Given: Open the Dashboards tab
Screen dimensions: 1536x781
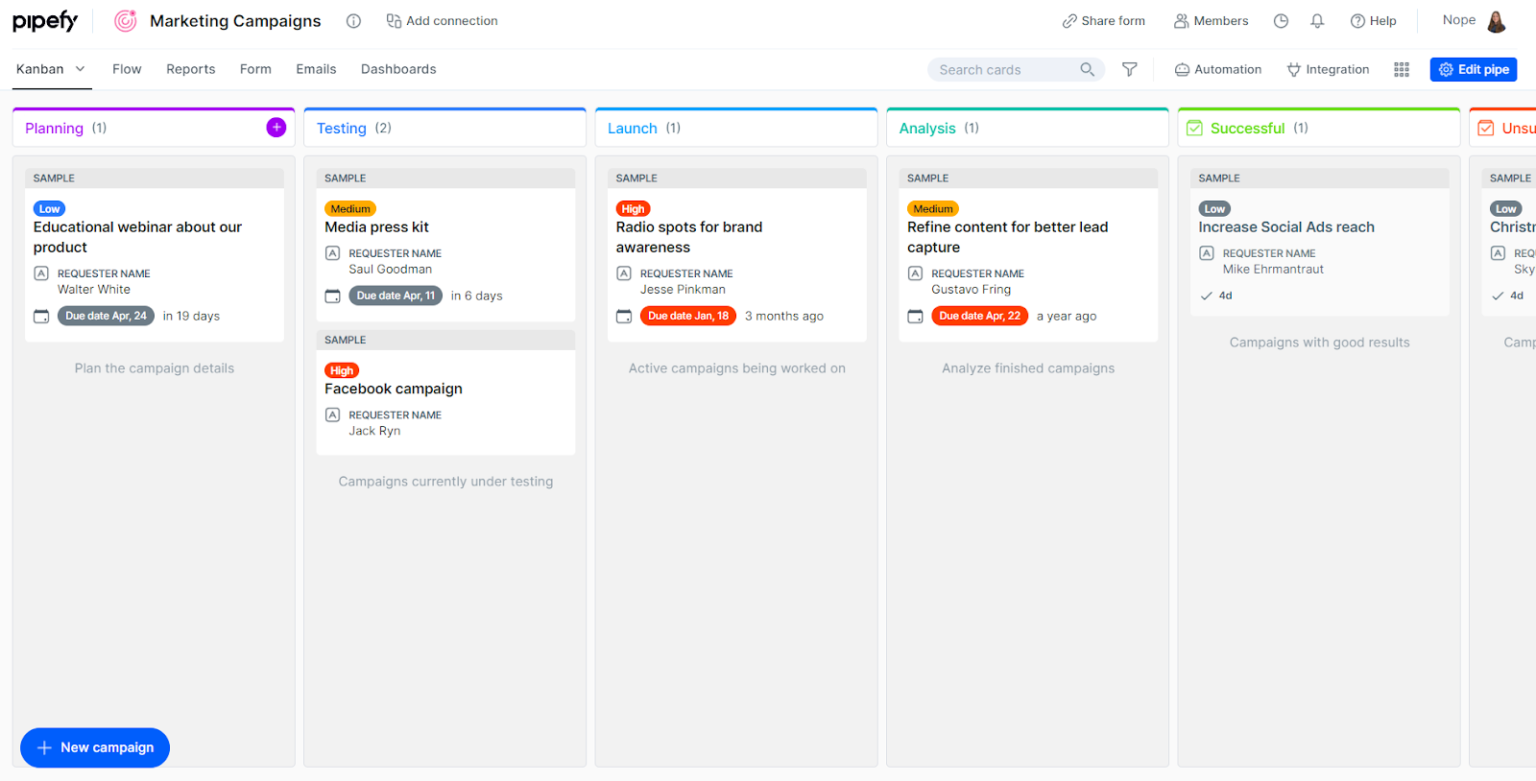Looking at the screenshot, I should (x=398, y=69).
